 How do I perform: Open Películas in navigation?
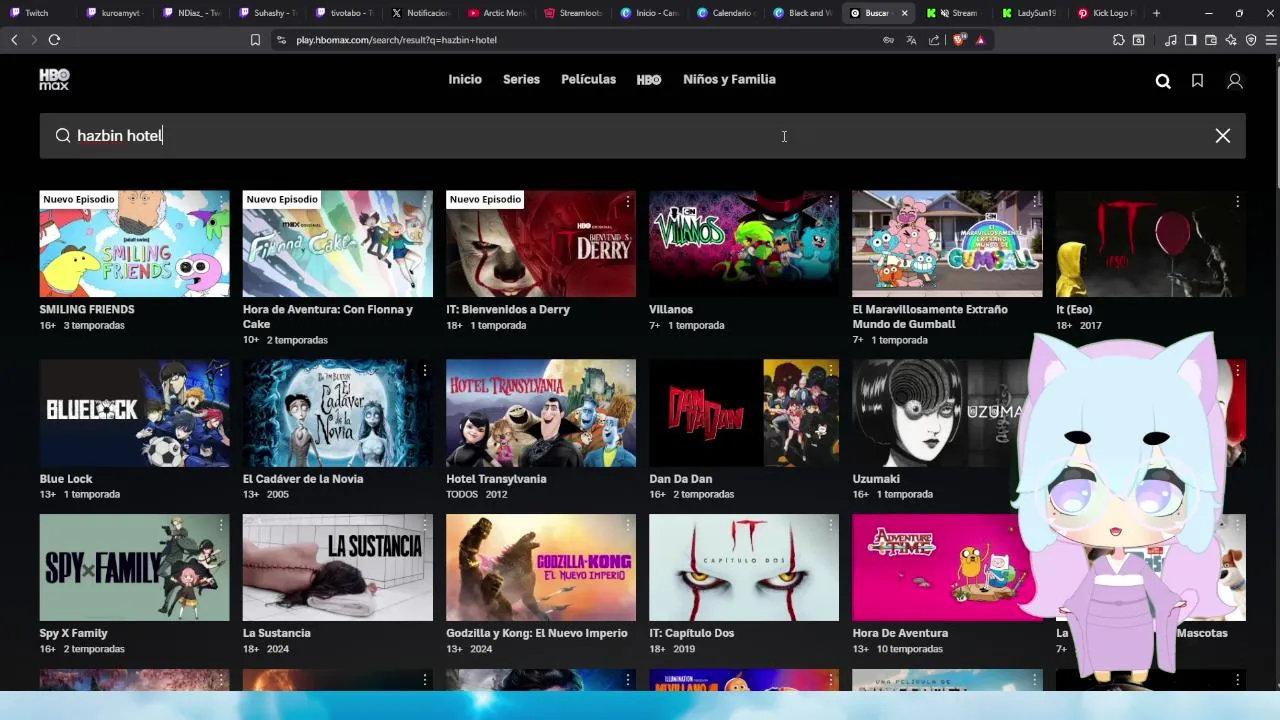588,79
